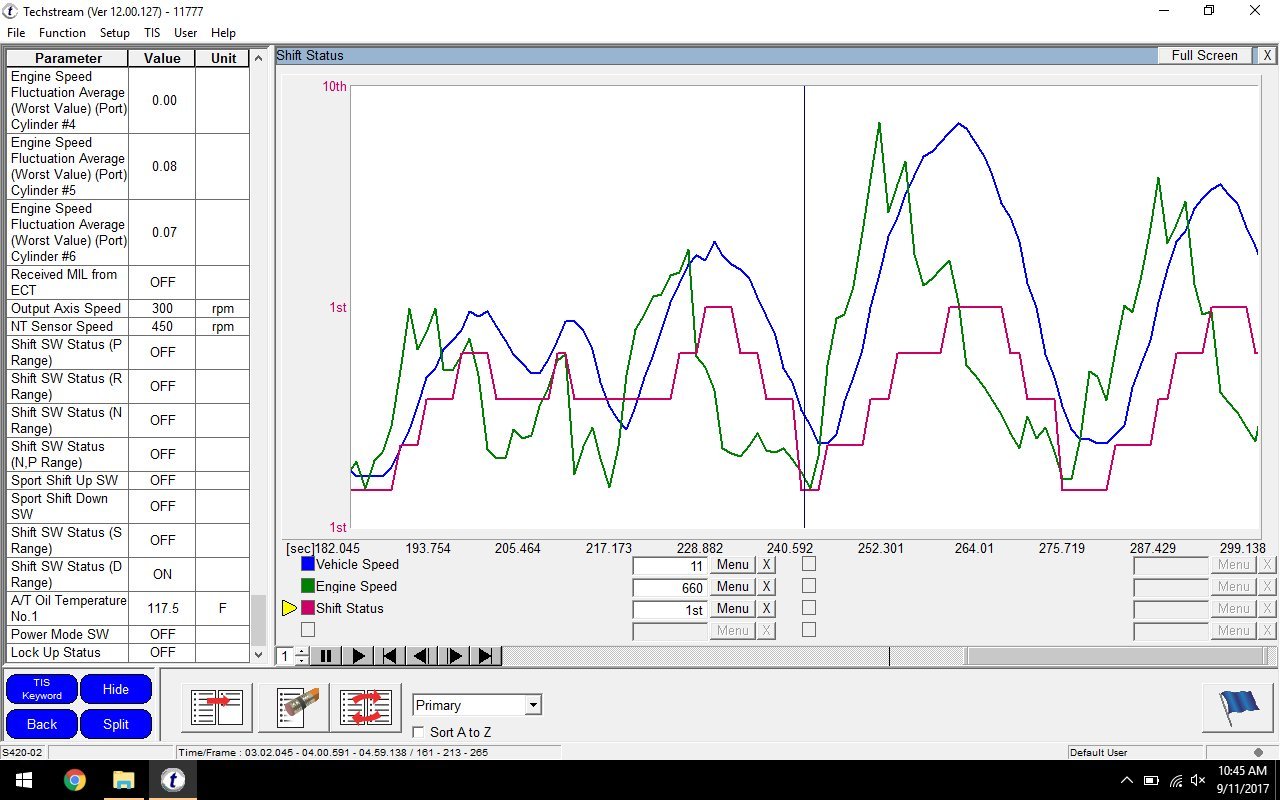The height and width of the screenshot is (800, 1280).
Task: Open the Menu for Vehicle Speed
Action: [x=732, y=565]
